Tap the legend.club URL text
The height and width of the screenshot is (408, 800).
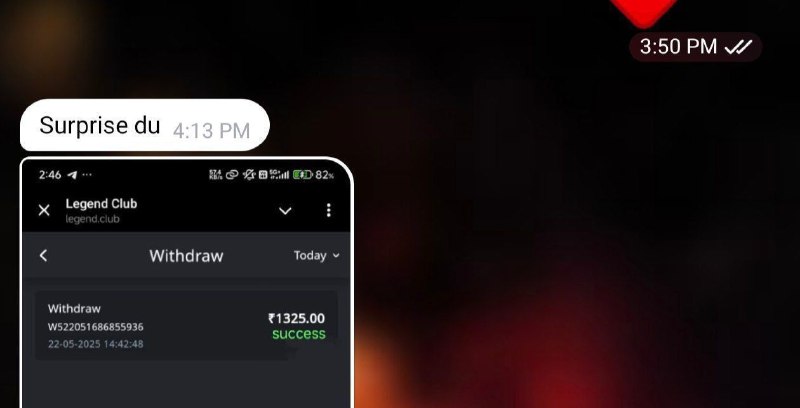pyautogui.click(x=92, y=219)
